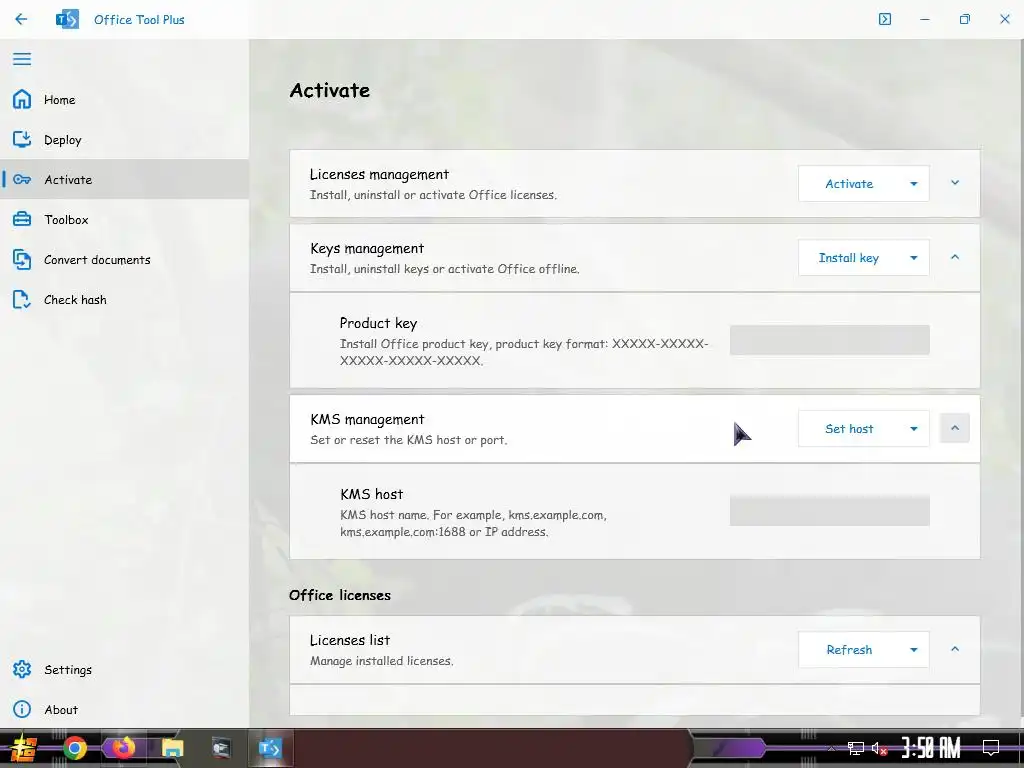Switch to Office Tool Plus taskbar icon
Screen dimensions: 1024x768
(270, 748)
